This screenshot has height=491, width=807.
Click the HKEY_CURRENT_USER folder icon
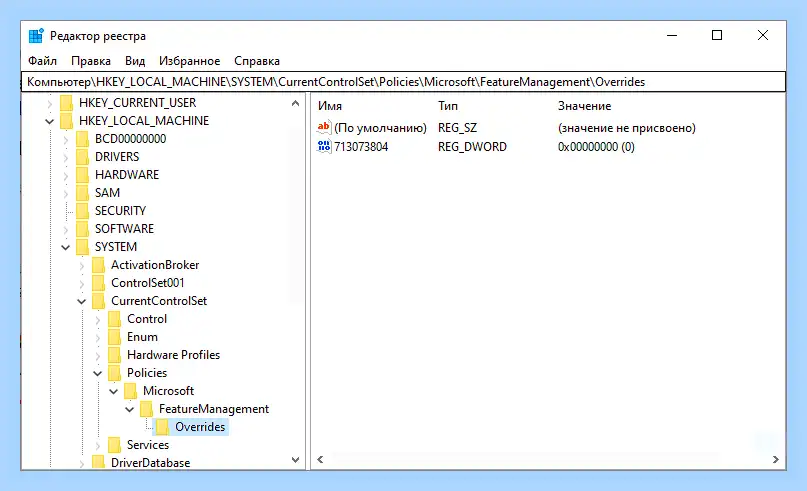(66, 103)
